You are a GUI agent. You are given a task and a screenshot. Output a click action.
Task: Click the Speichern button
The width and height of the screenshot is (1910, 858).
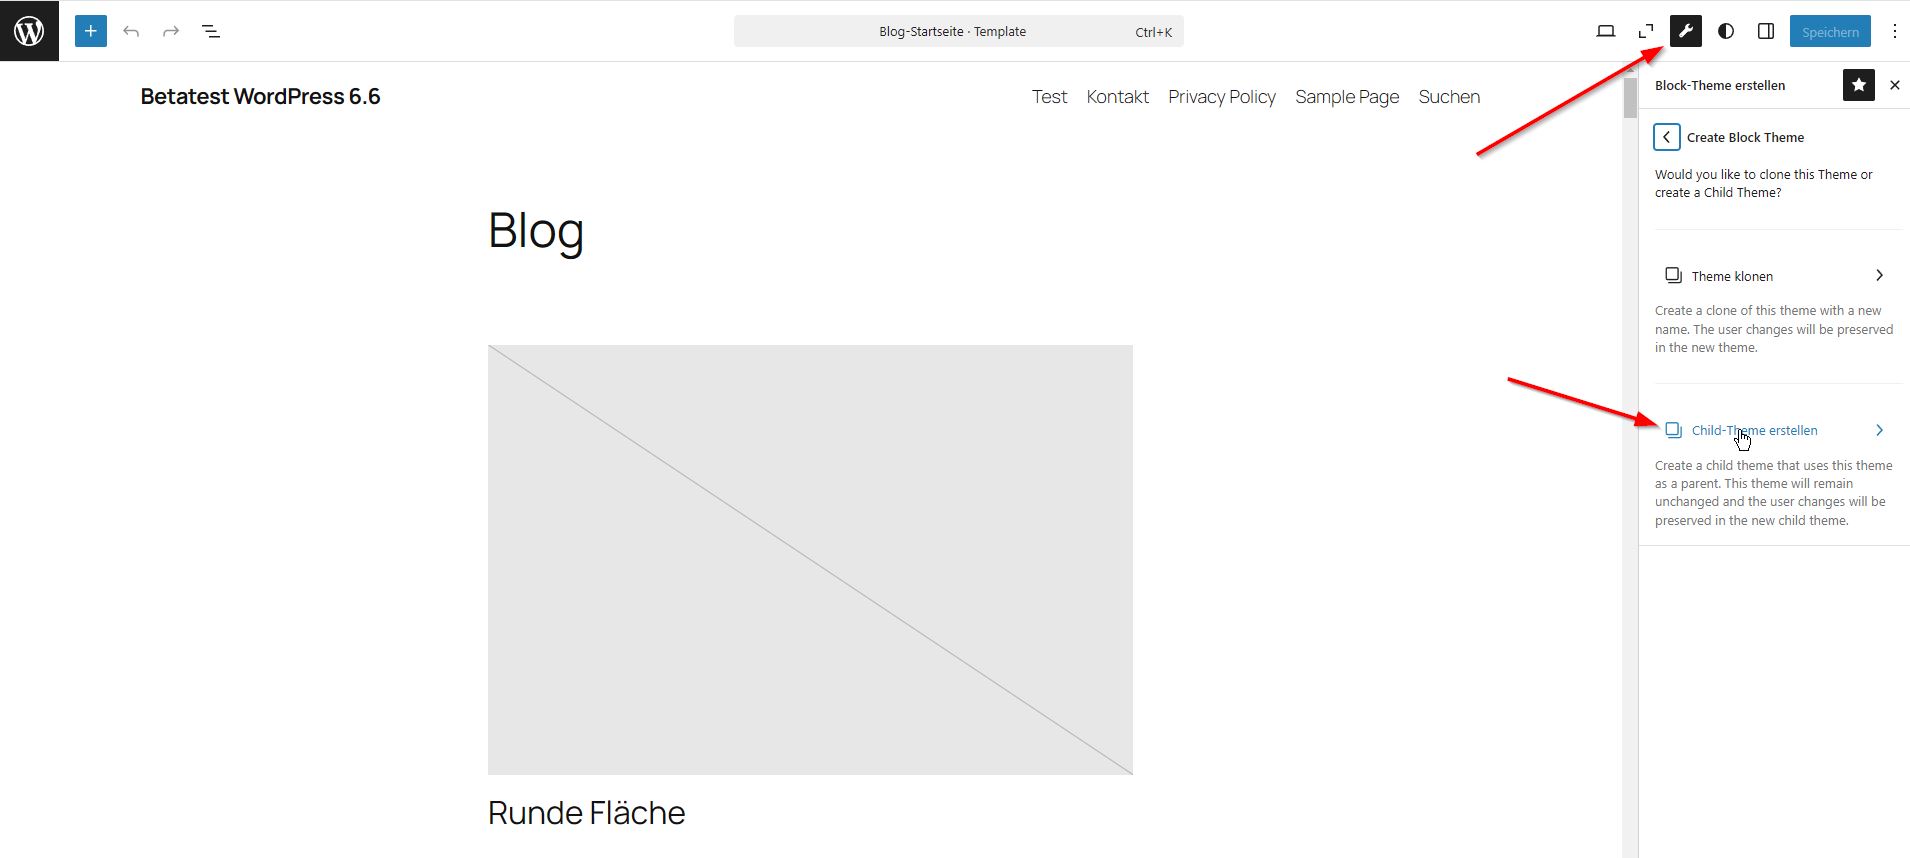pos(1830,31)
